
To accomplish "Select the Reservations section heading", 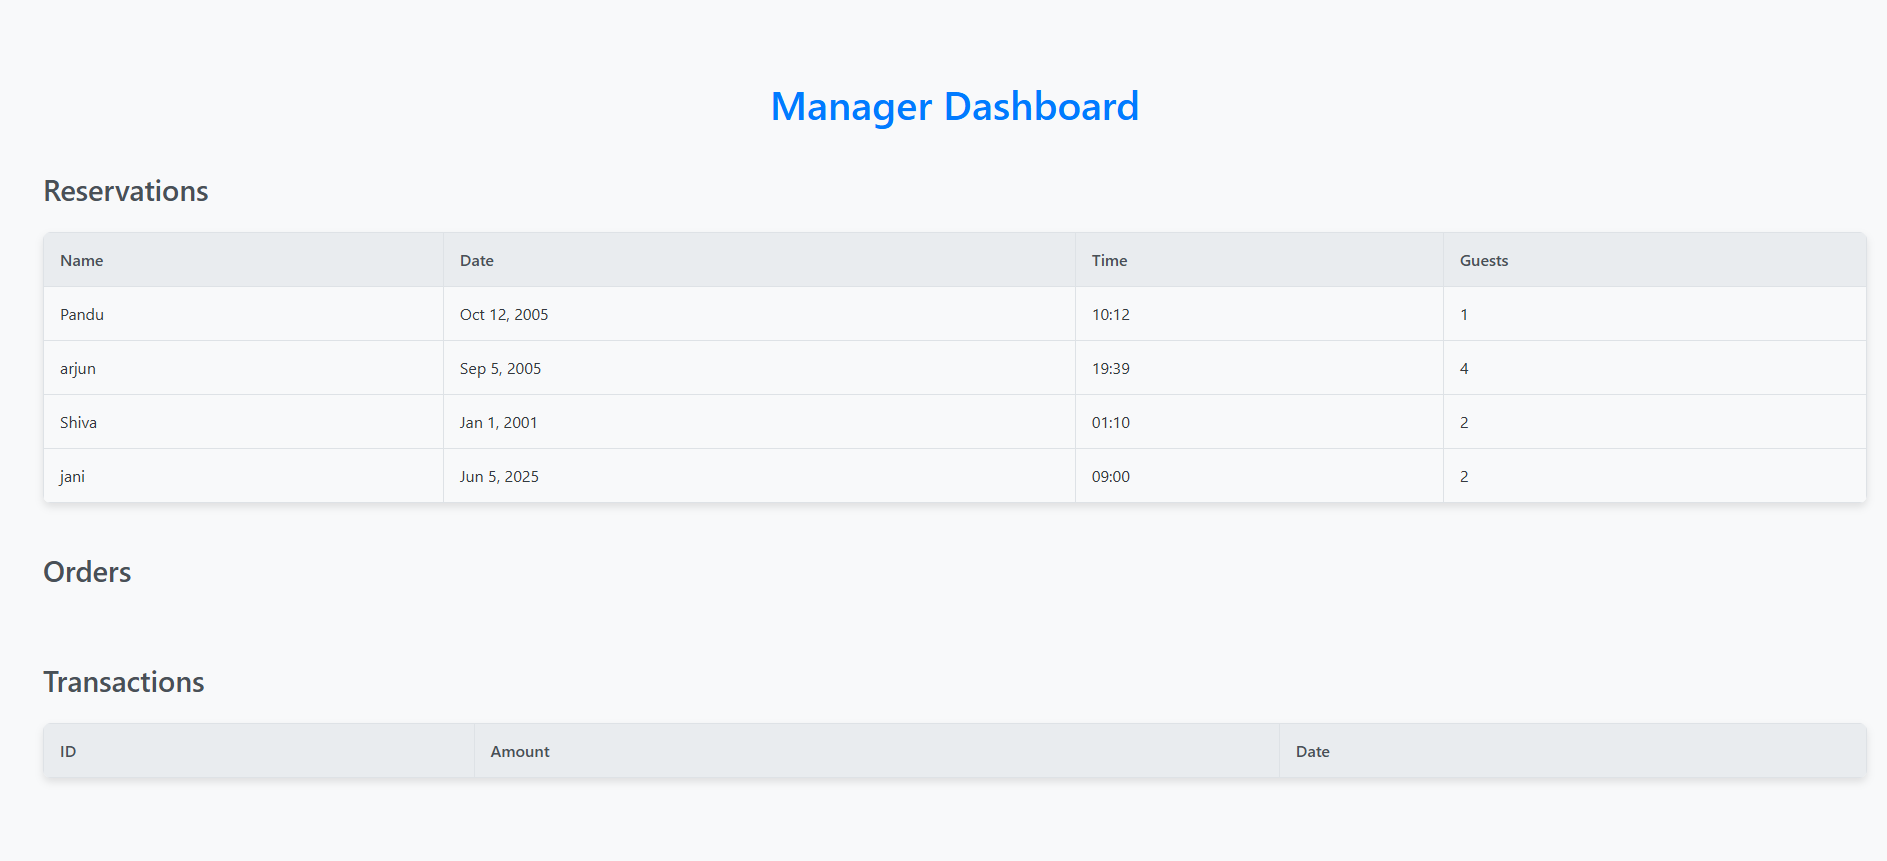I will click(126, 191).
